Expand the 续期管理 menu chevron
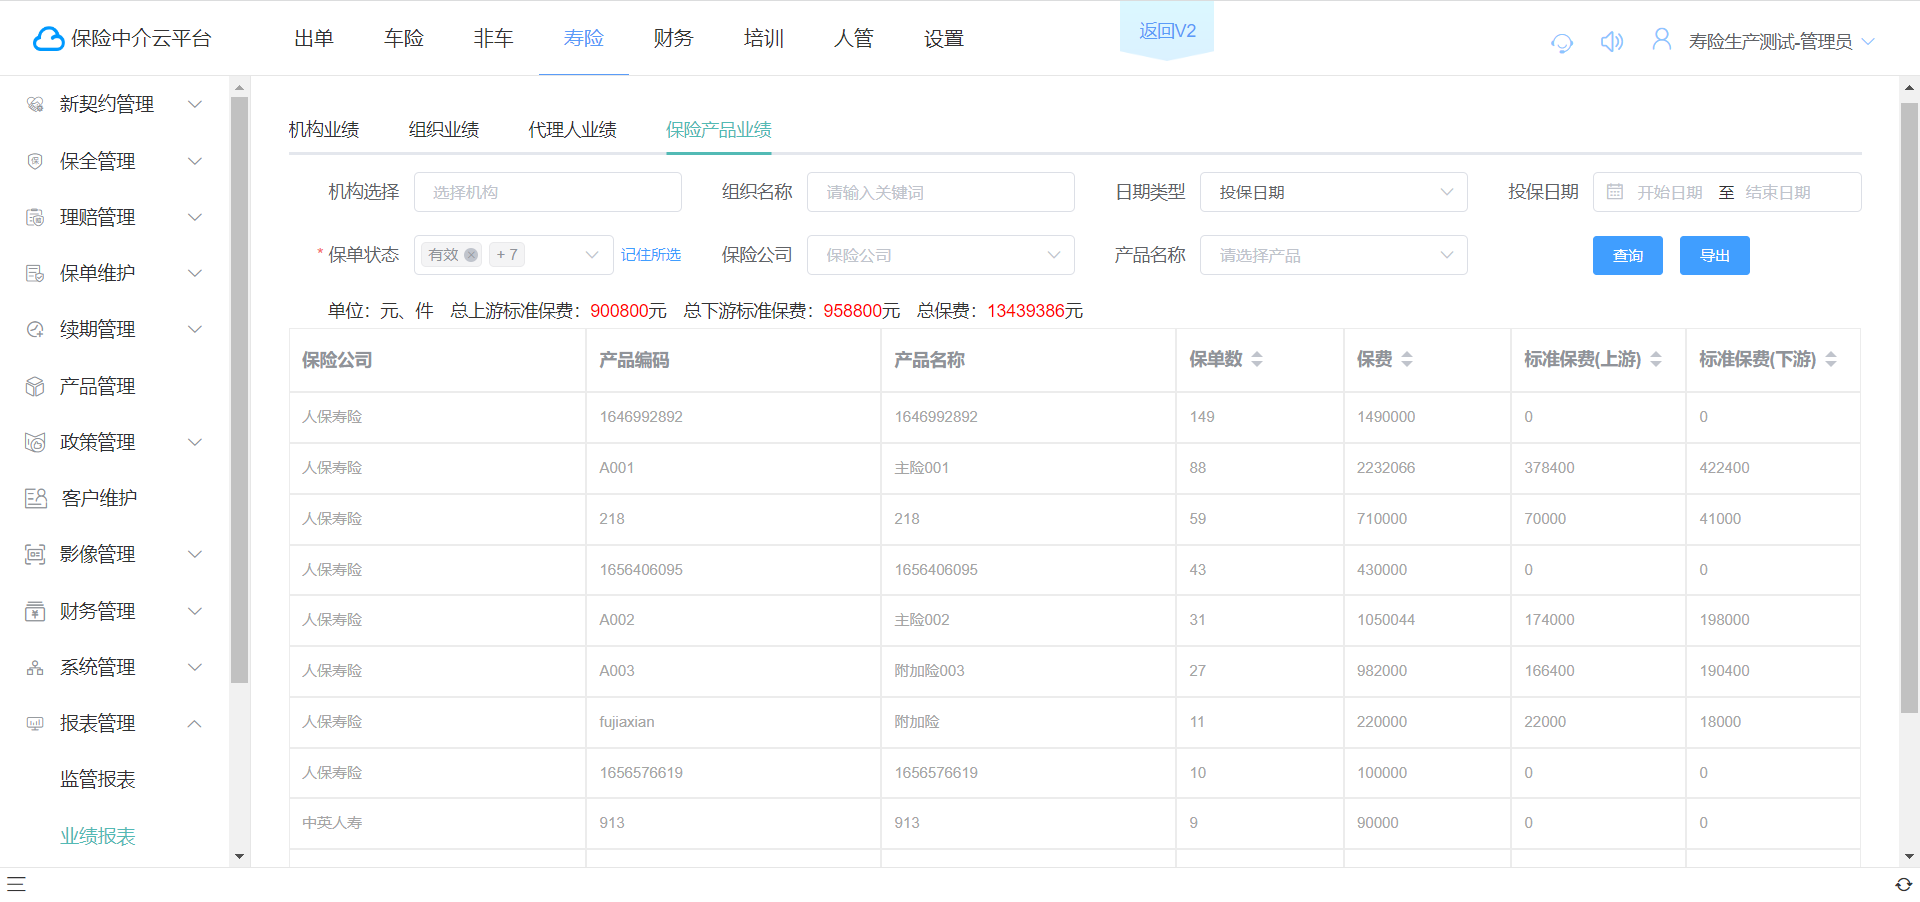The image size is (1920, 902). click(195, 329)
